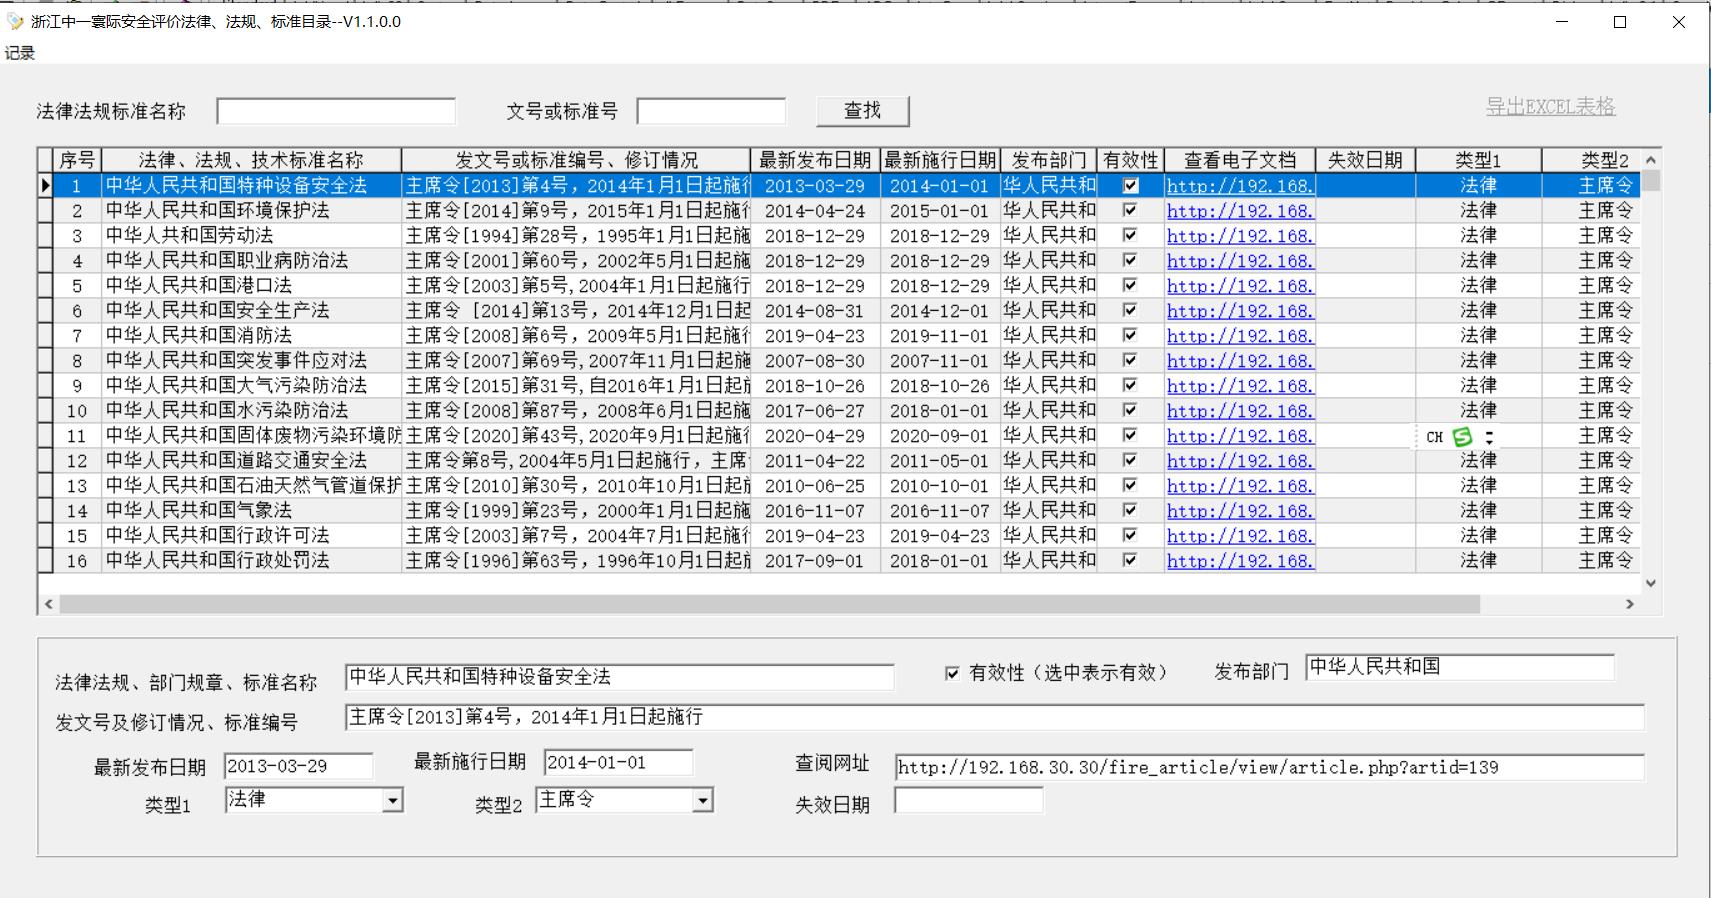The width and height of the screenshot is (1711, 898).
Task: Click the 法律法规标准名称 search field
Action: click(336, 111)
